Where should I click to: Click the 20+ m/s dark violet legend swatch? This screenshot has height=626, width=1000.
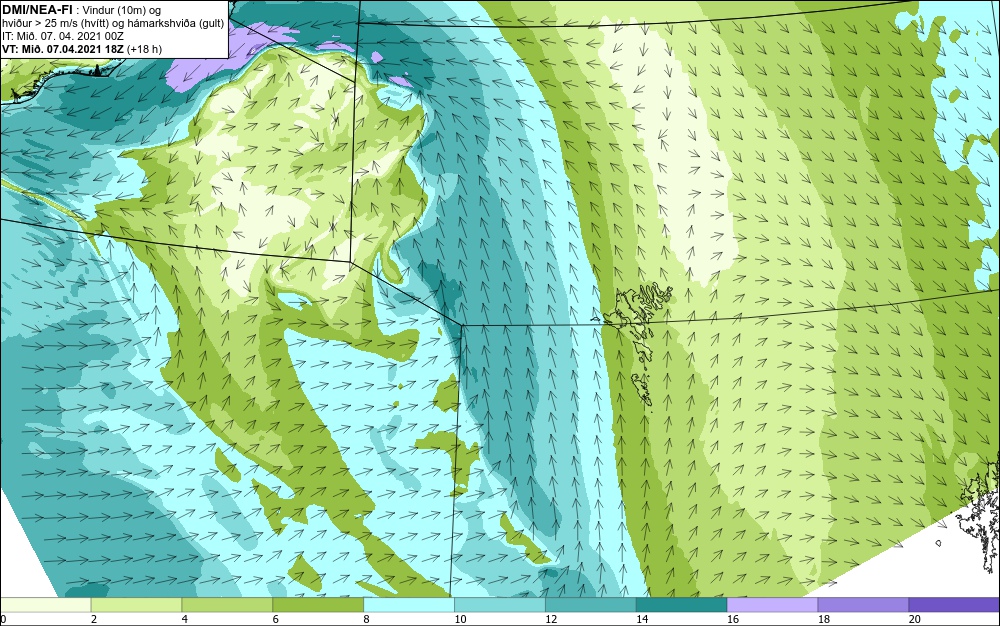[954, 605]
